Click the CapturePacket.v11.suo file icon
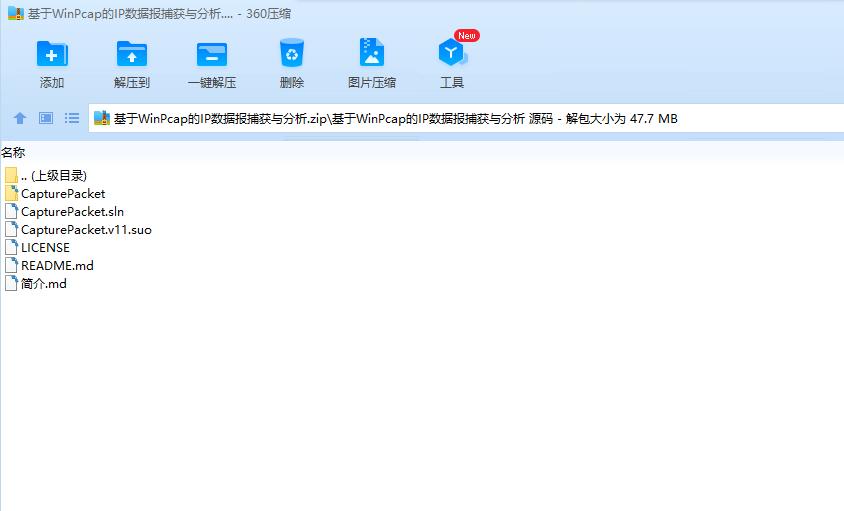Screen dimensions: 844x511 11,229
